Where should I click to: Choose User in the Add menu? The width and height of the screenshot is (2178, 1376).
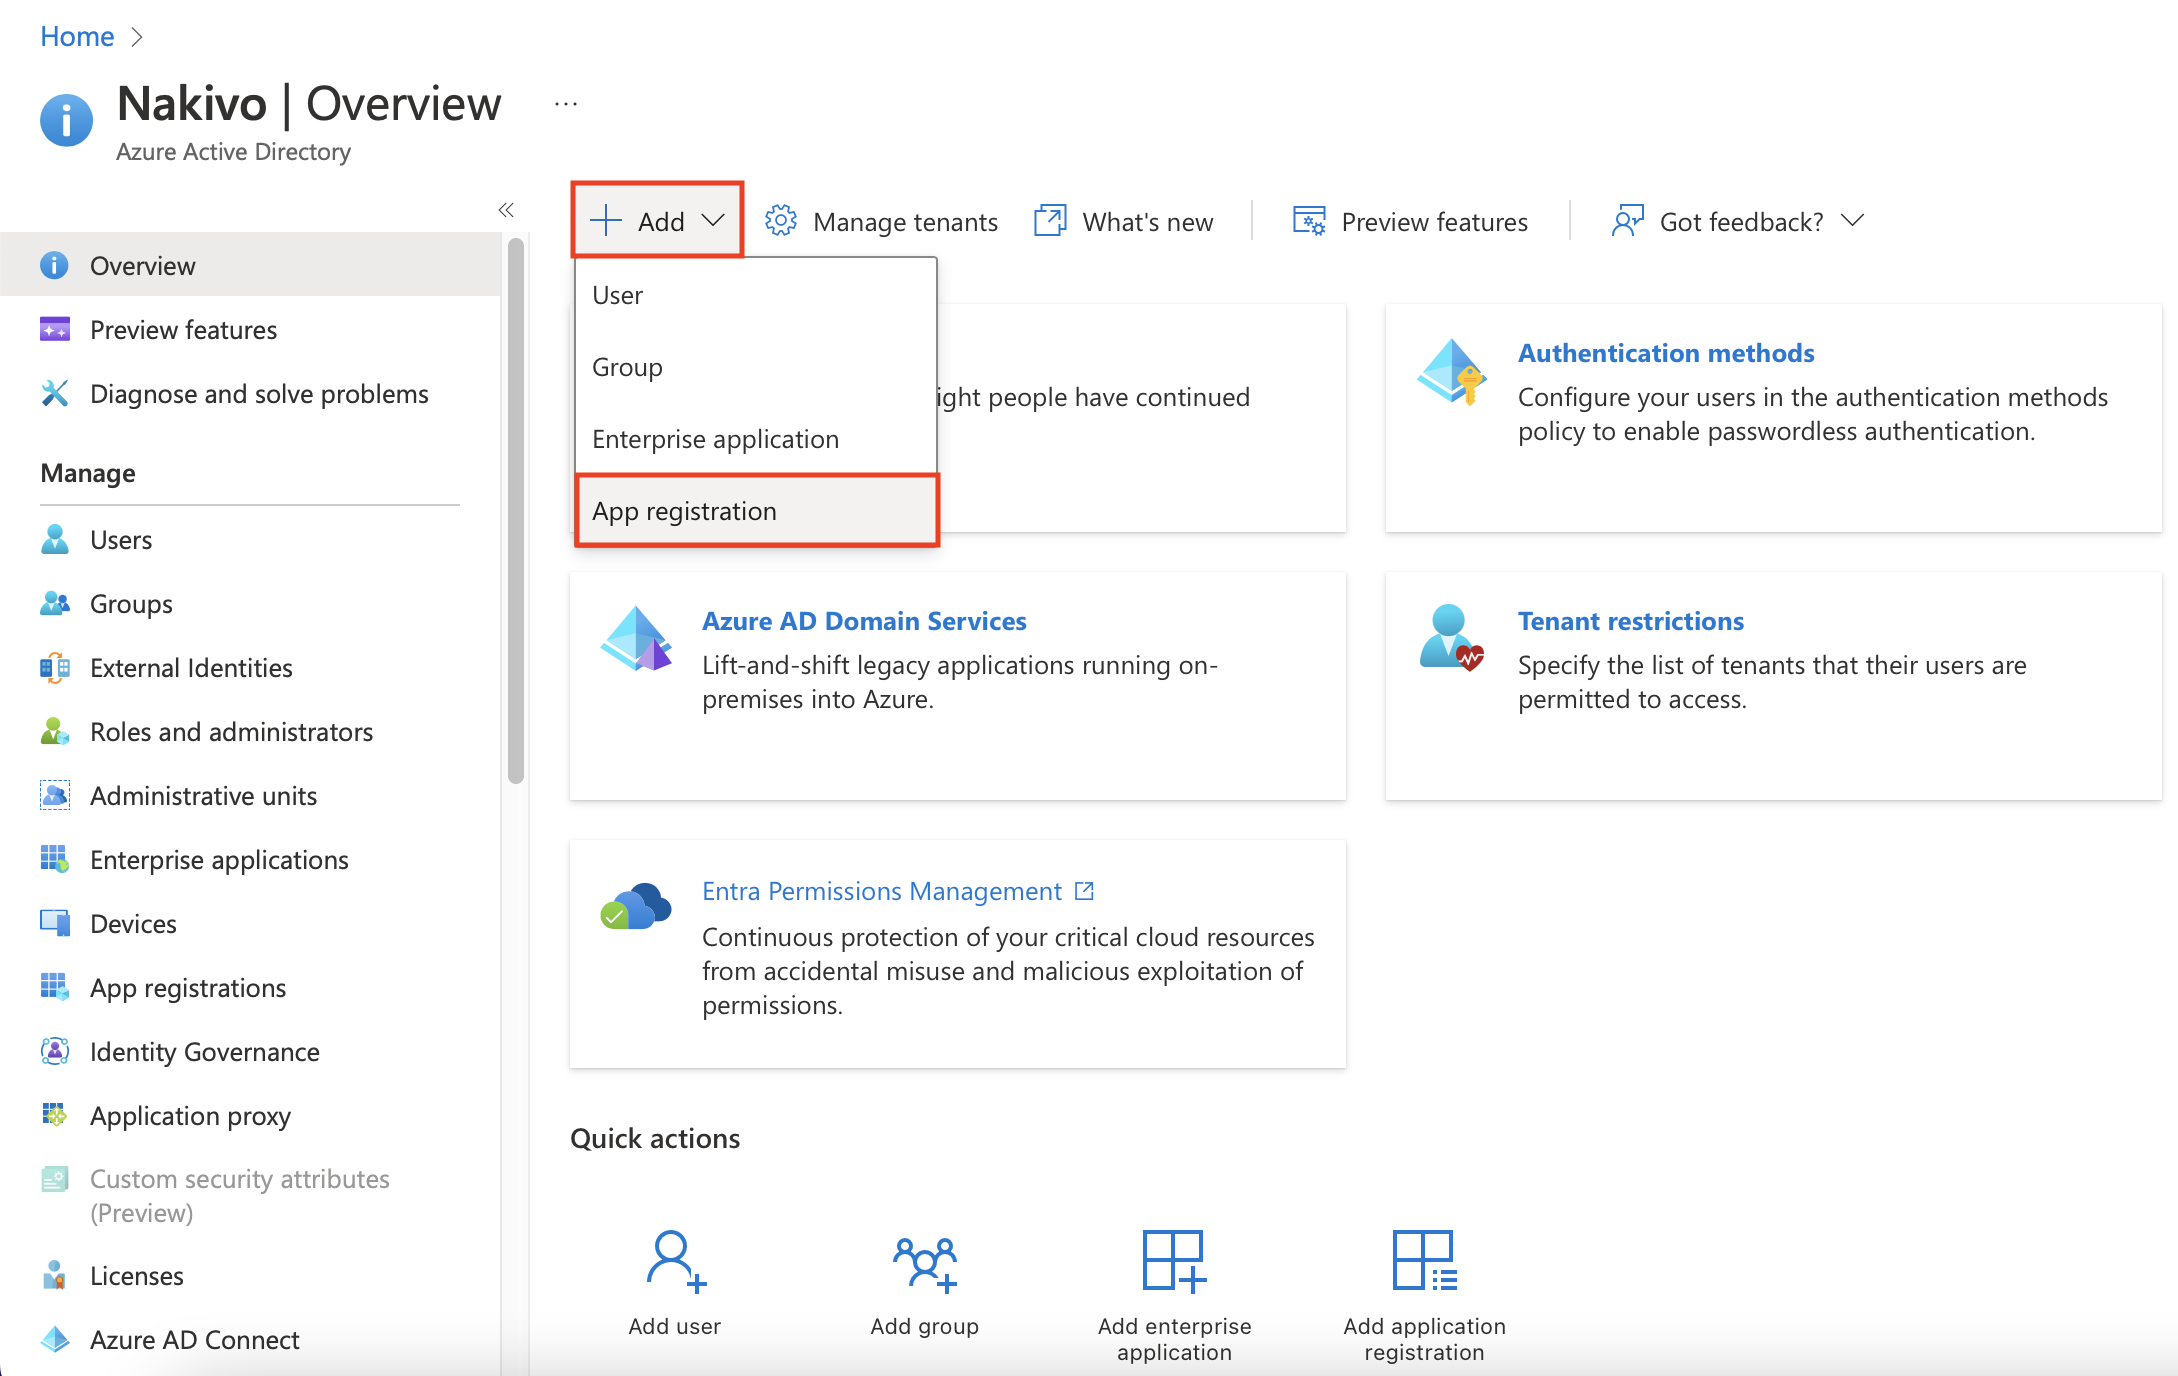tap(617, 295)
